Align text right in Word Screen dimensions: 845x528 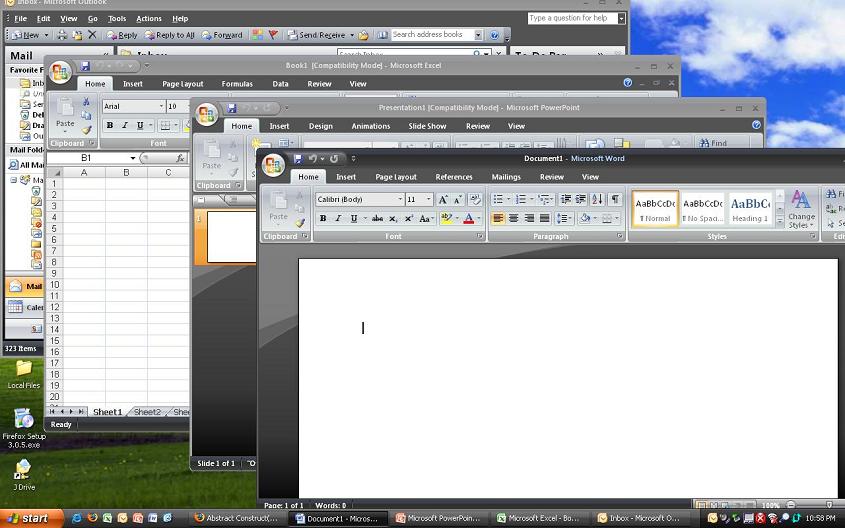pos(529,218)
